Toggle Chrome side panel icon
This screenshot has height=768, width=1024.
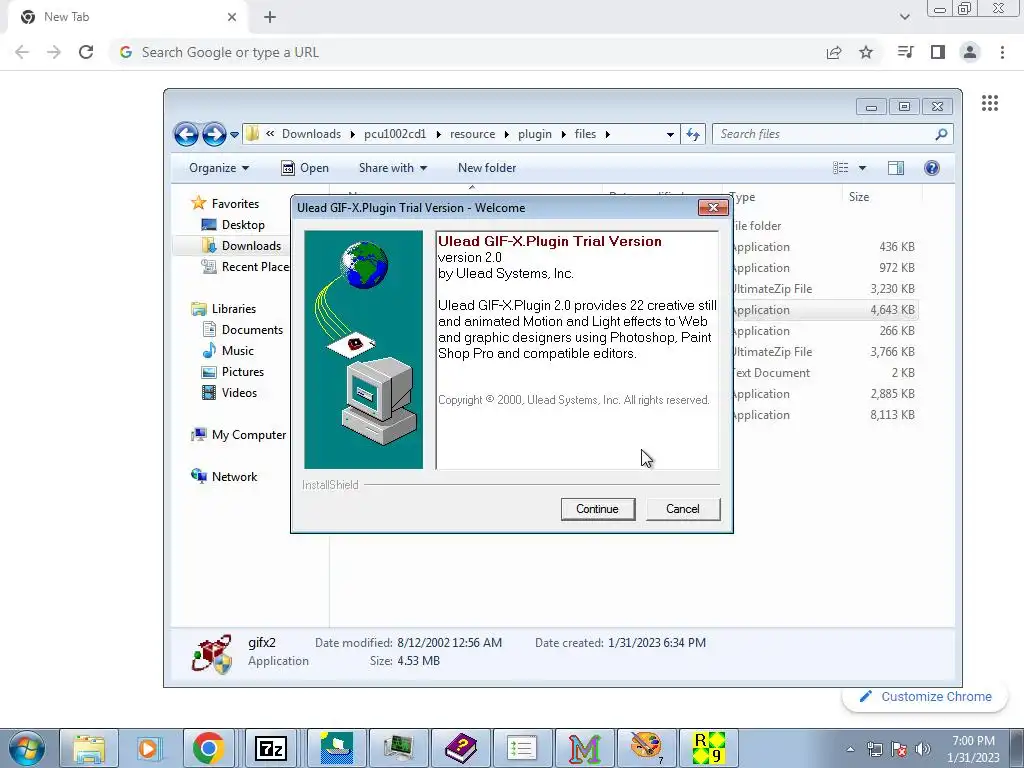coord(938,52)
